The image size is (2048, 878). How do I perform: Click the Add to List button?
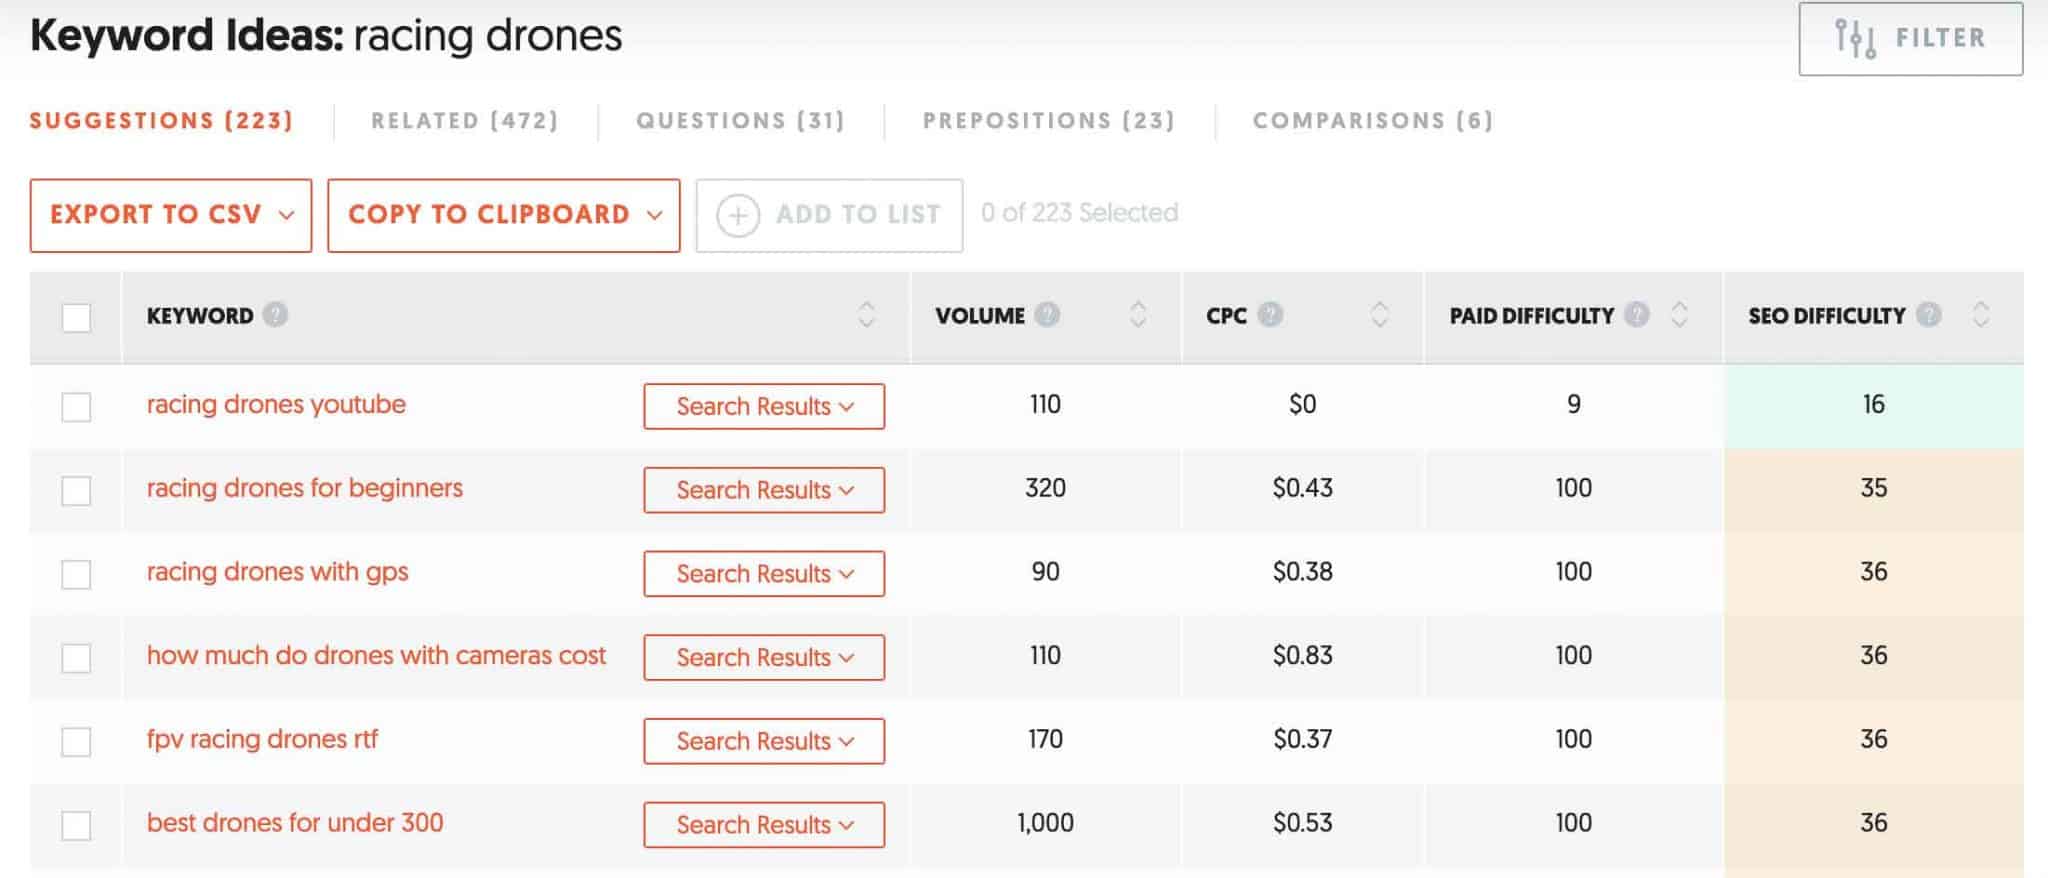pos(829,215)
